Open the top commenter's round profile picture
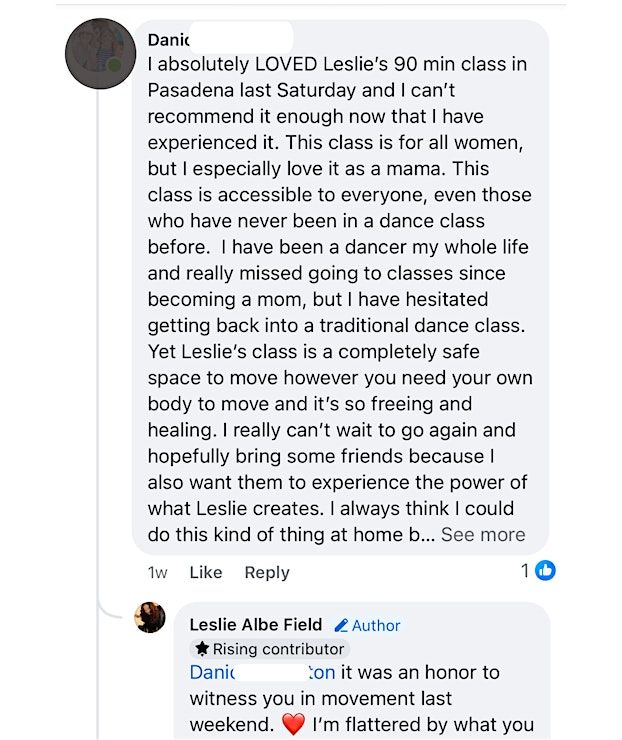The image size is (622, 740). [x=100, y=54]
